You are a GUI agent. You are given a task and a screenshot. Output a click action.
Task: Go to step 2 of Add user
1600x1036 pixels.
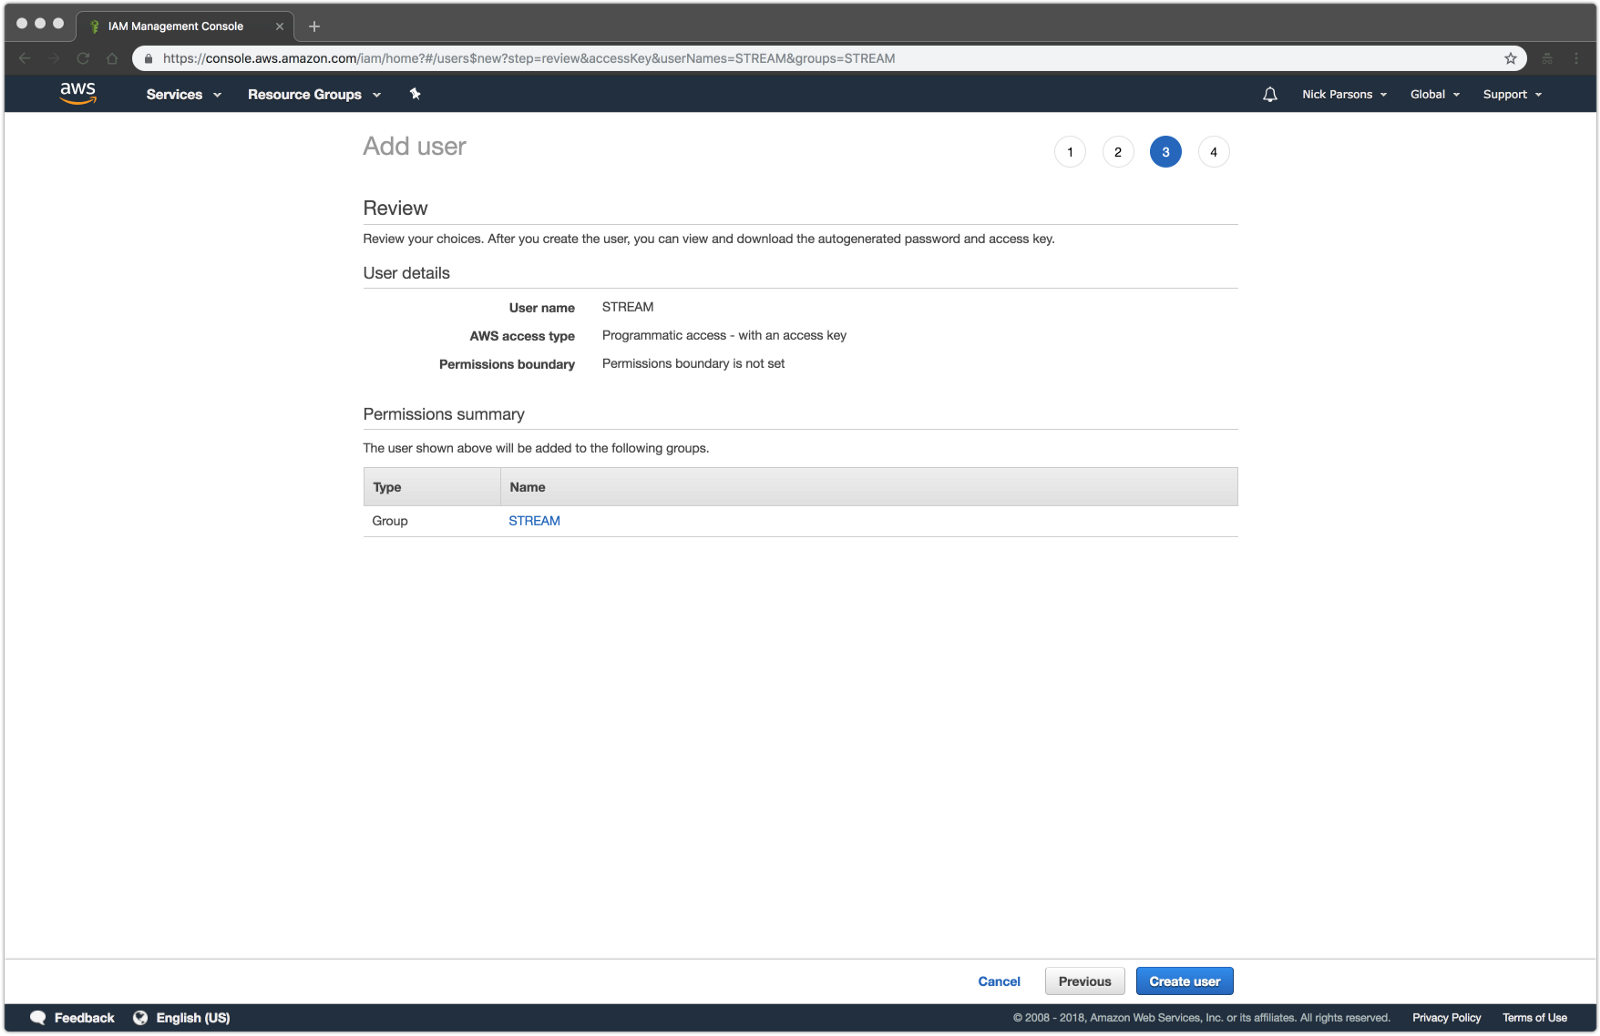click(x=1118, y=152)
